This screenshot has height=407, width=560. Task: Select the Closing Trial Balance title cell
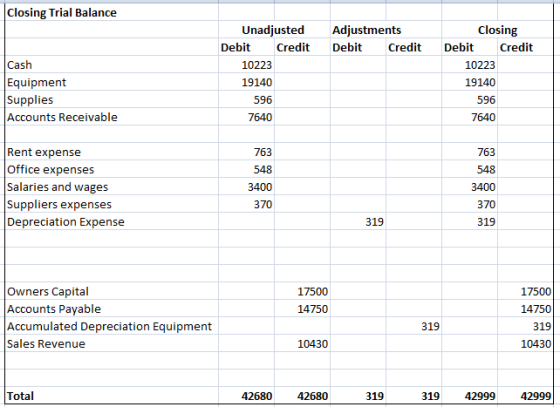point(62,13)
